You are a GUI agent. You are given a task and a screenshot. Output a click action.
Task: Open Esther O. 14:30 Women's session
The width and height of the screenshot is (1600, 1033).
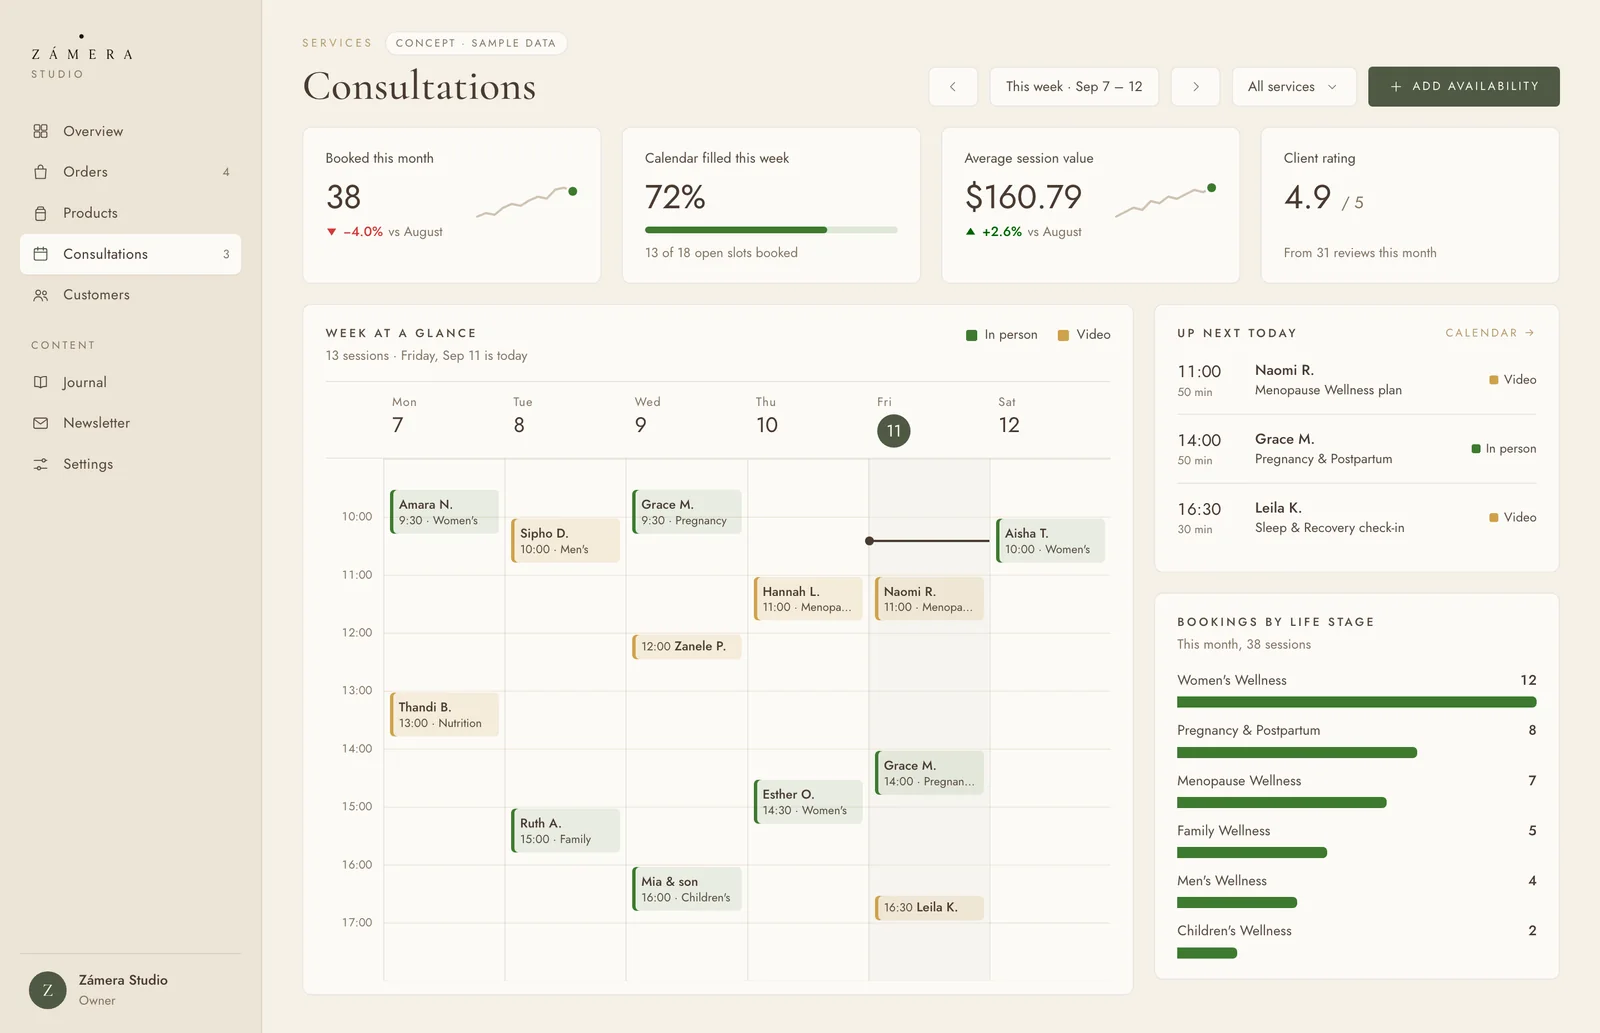808,802
